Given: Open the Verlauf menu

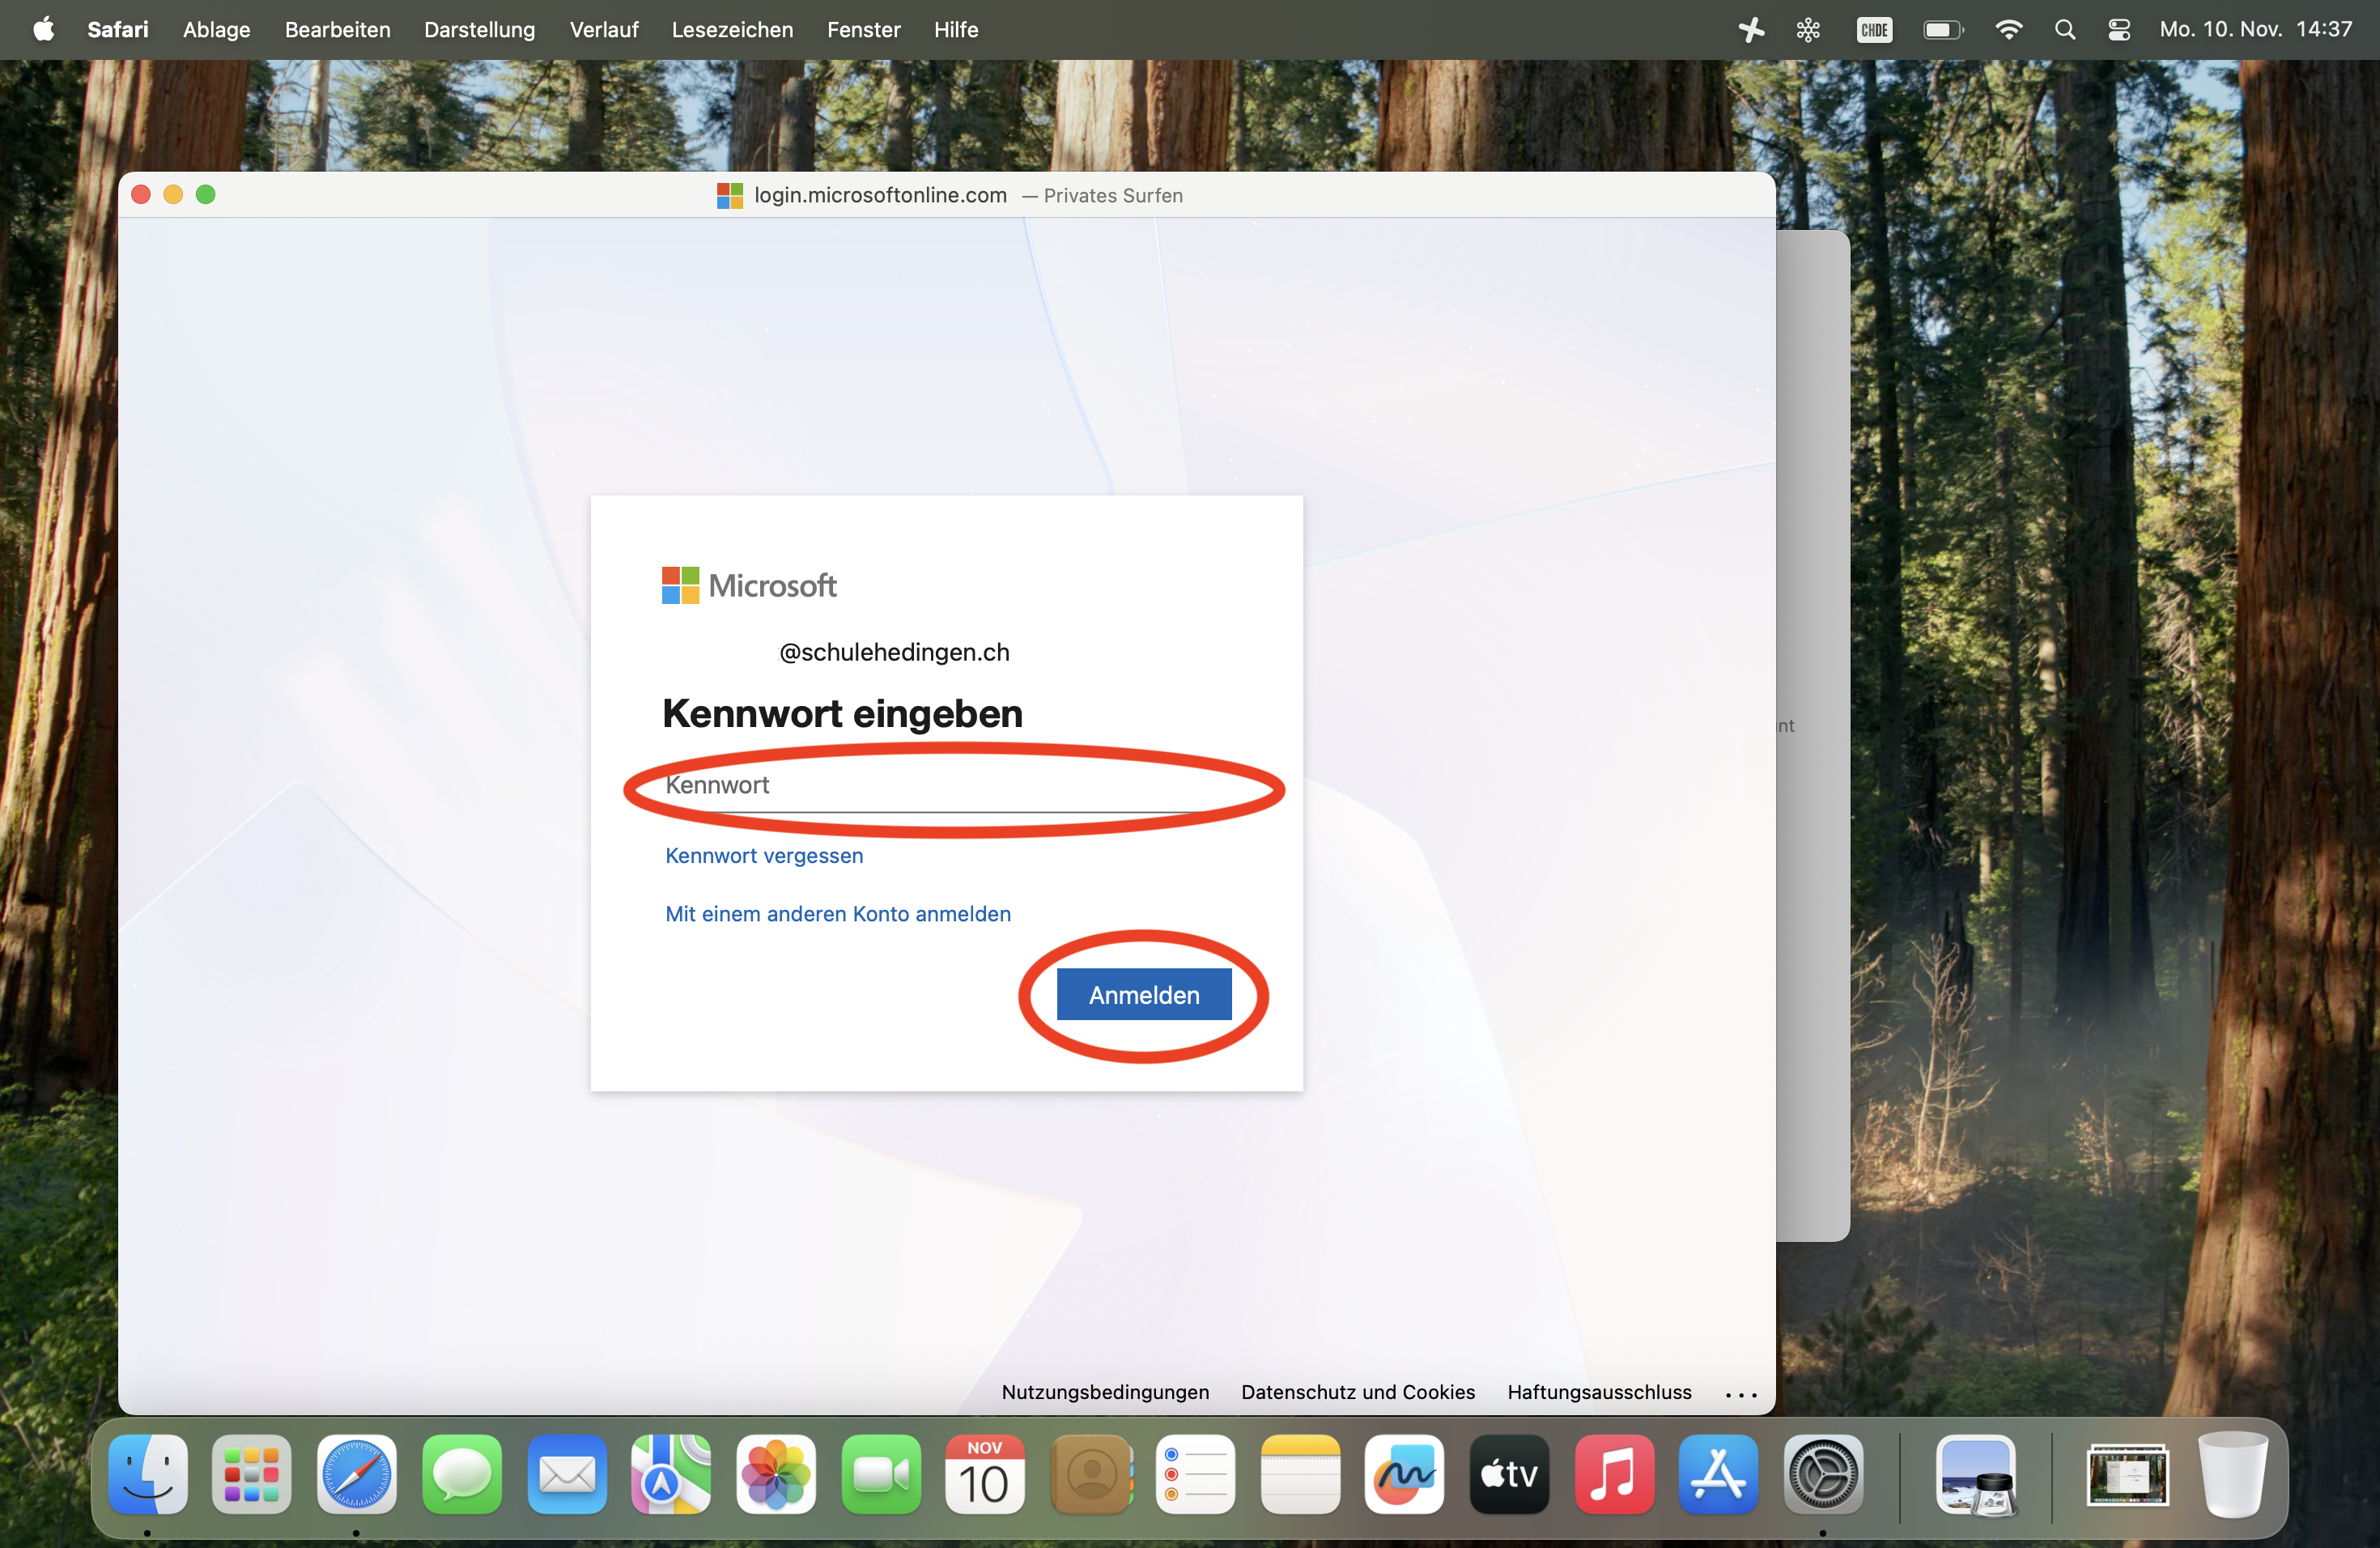Looking at the screenshot, I should [603, 29].
